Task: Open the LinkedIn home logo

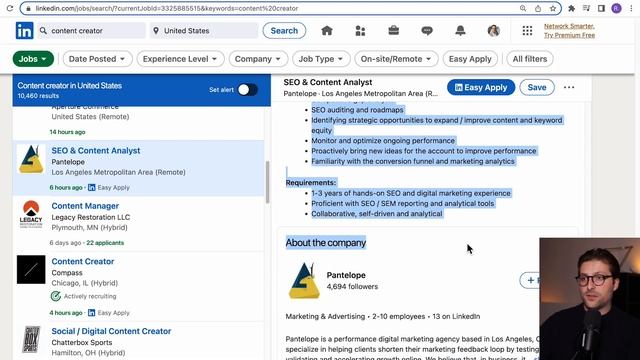Action: (24, 31)
